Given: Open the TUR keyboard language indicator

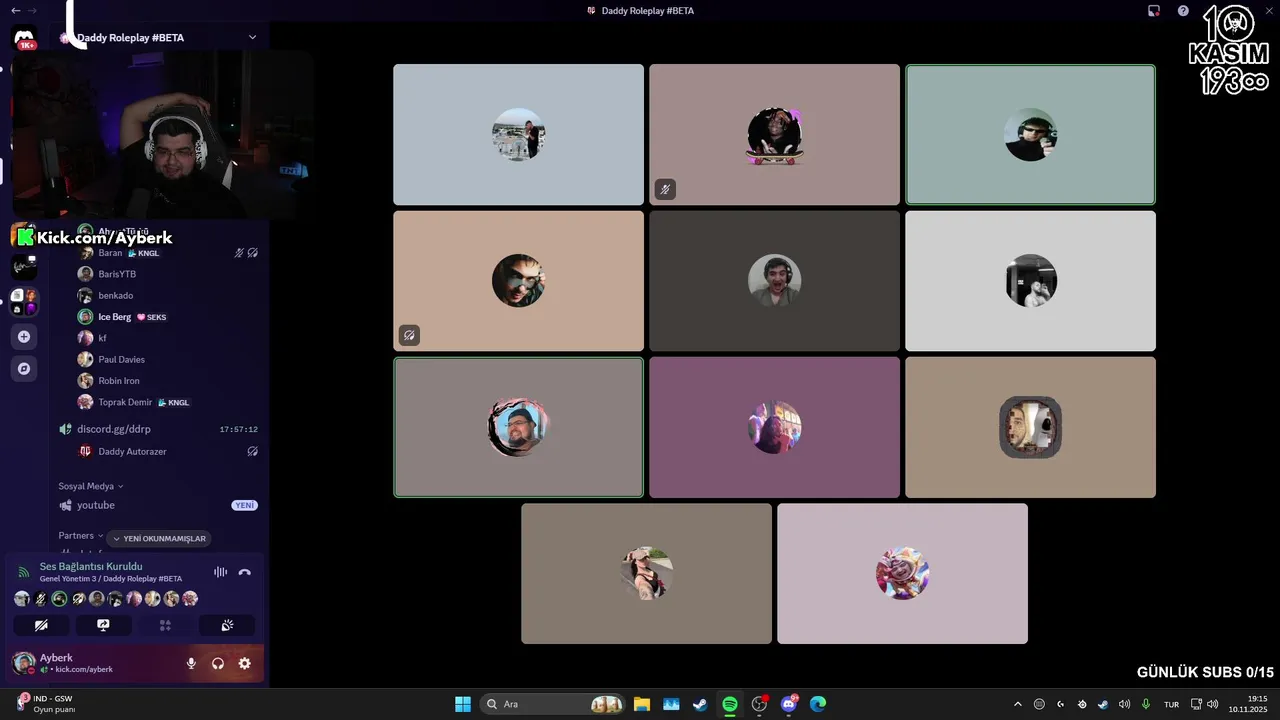Looking at the screenshot, I should [x=1171, y=704].
